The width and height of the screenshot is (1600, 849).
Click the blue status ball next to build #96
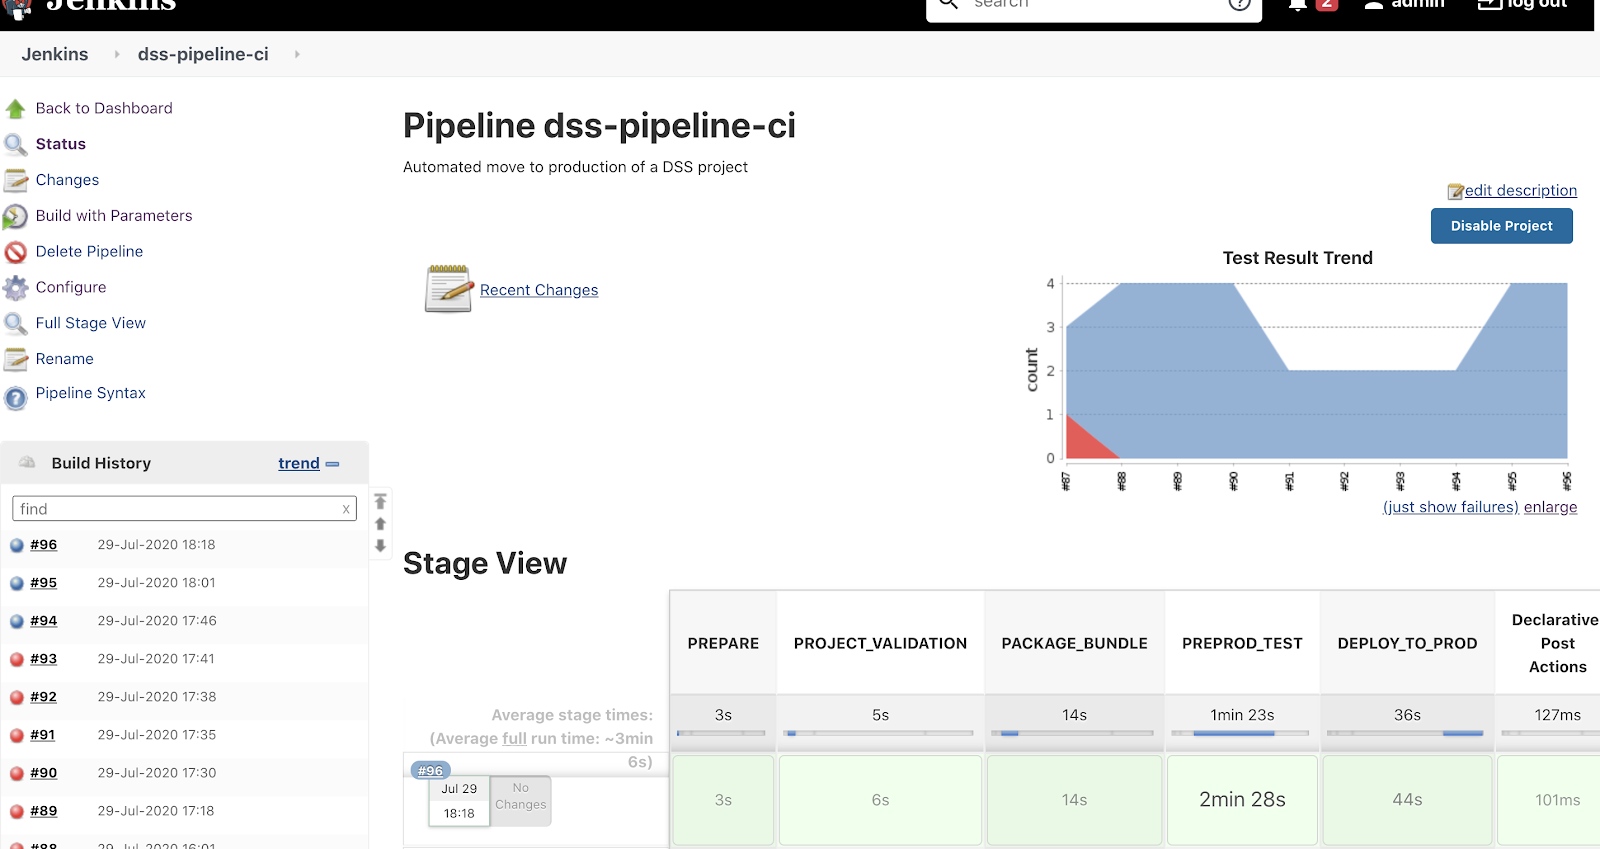[x=15, y=544]
